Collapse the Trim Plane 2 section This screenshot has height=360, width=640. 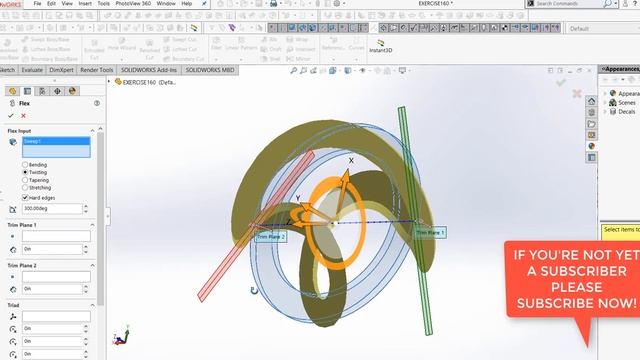(92, 265)
